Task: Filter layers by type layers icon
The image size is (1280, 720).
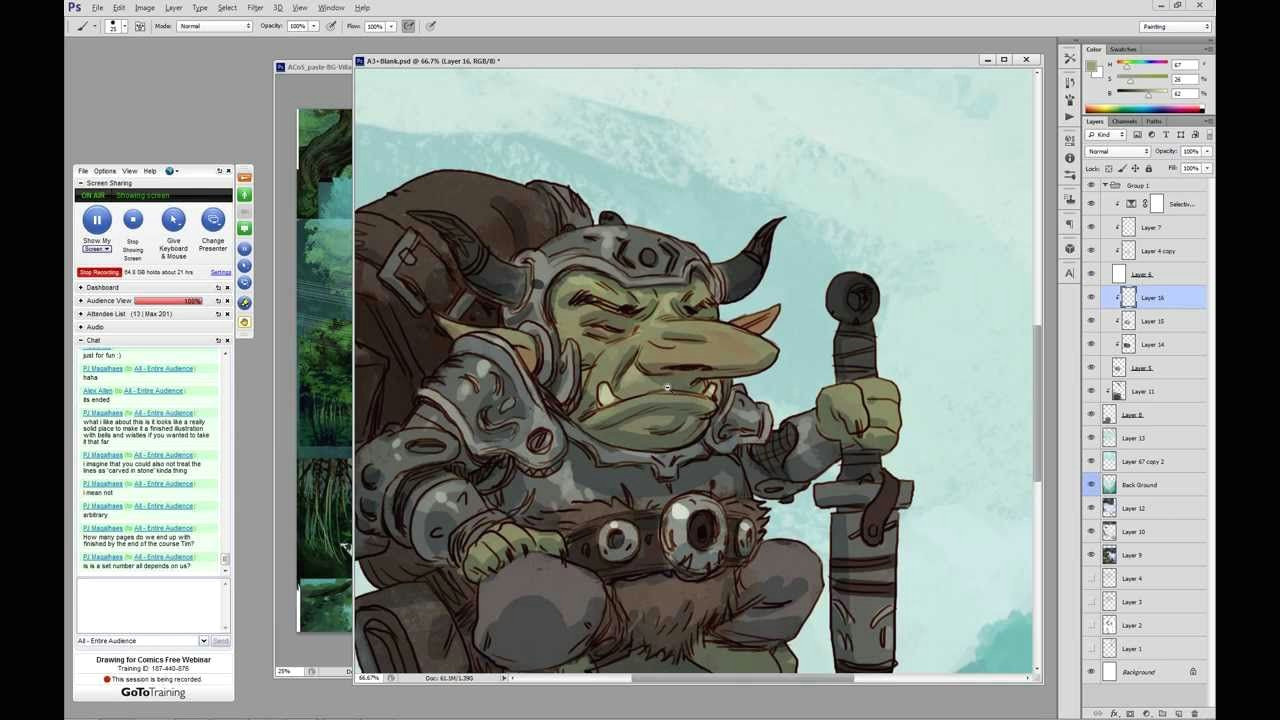Action: [x=1166, y=134]
